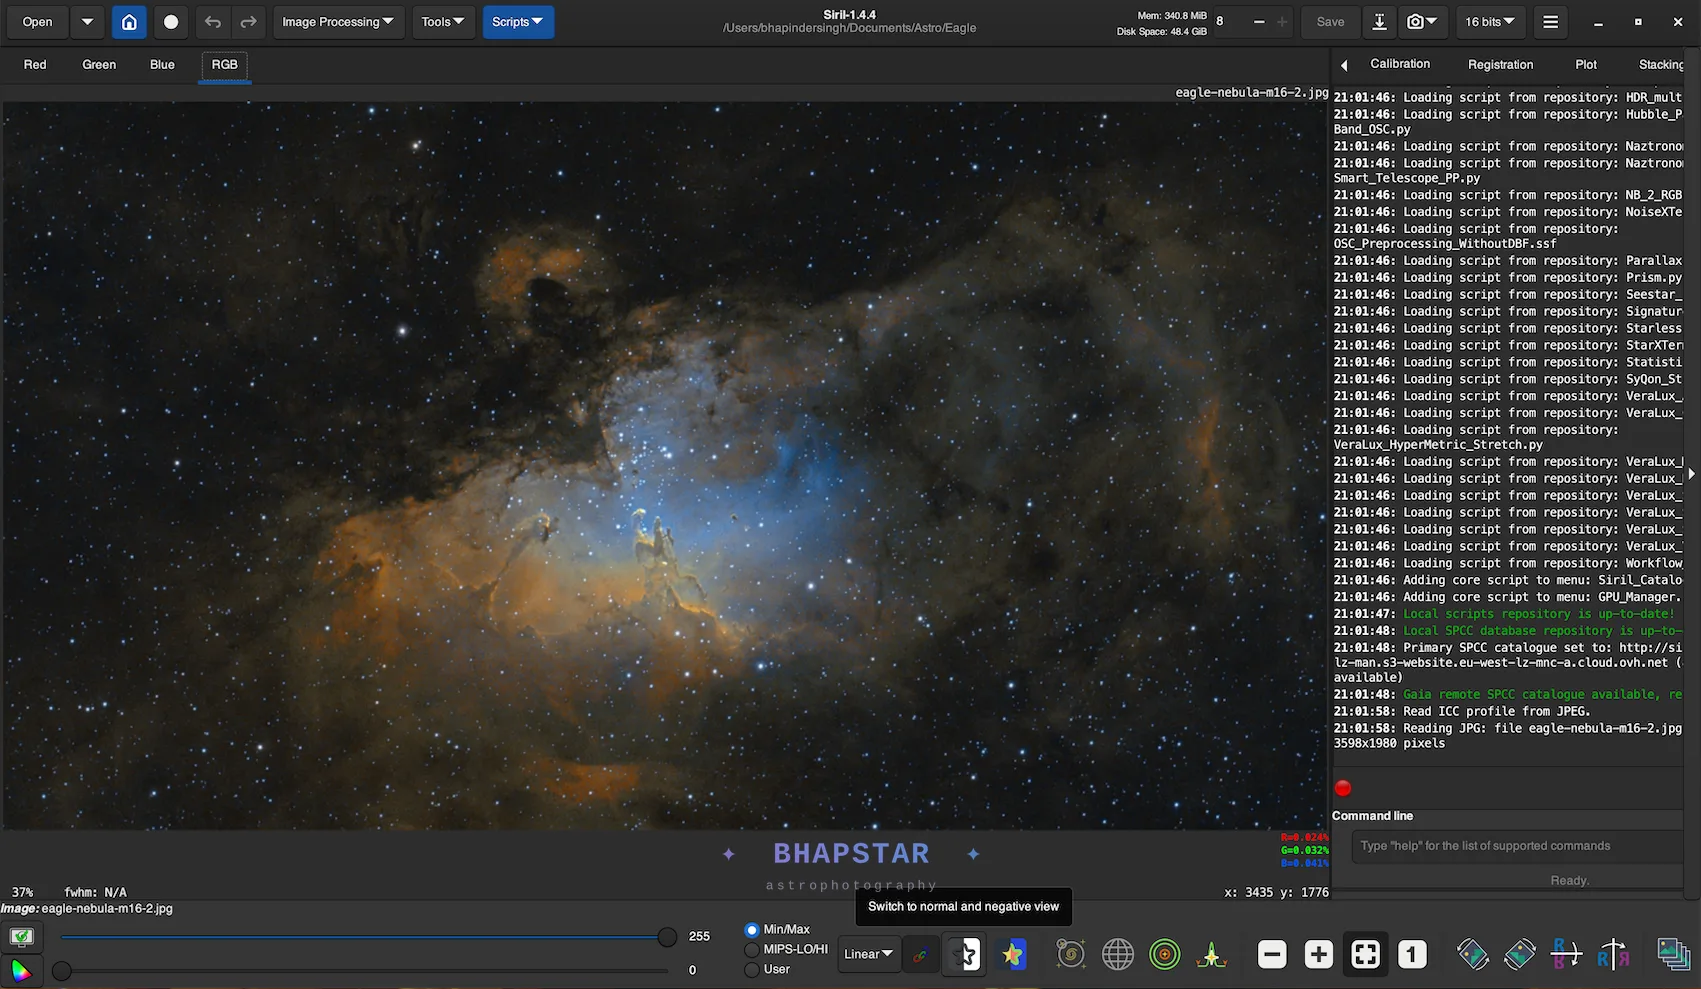The width and height of the screenshot is (1701, 989).
Task: Expand the Scripts menu
Action: [x=518, y=22]
